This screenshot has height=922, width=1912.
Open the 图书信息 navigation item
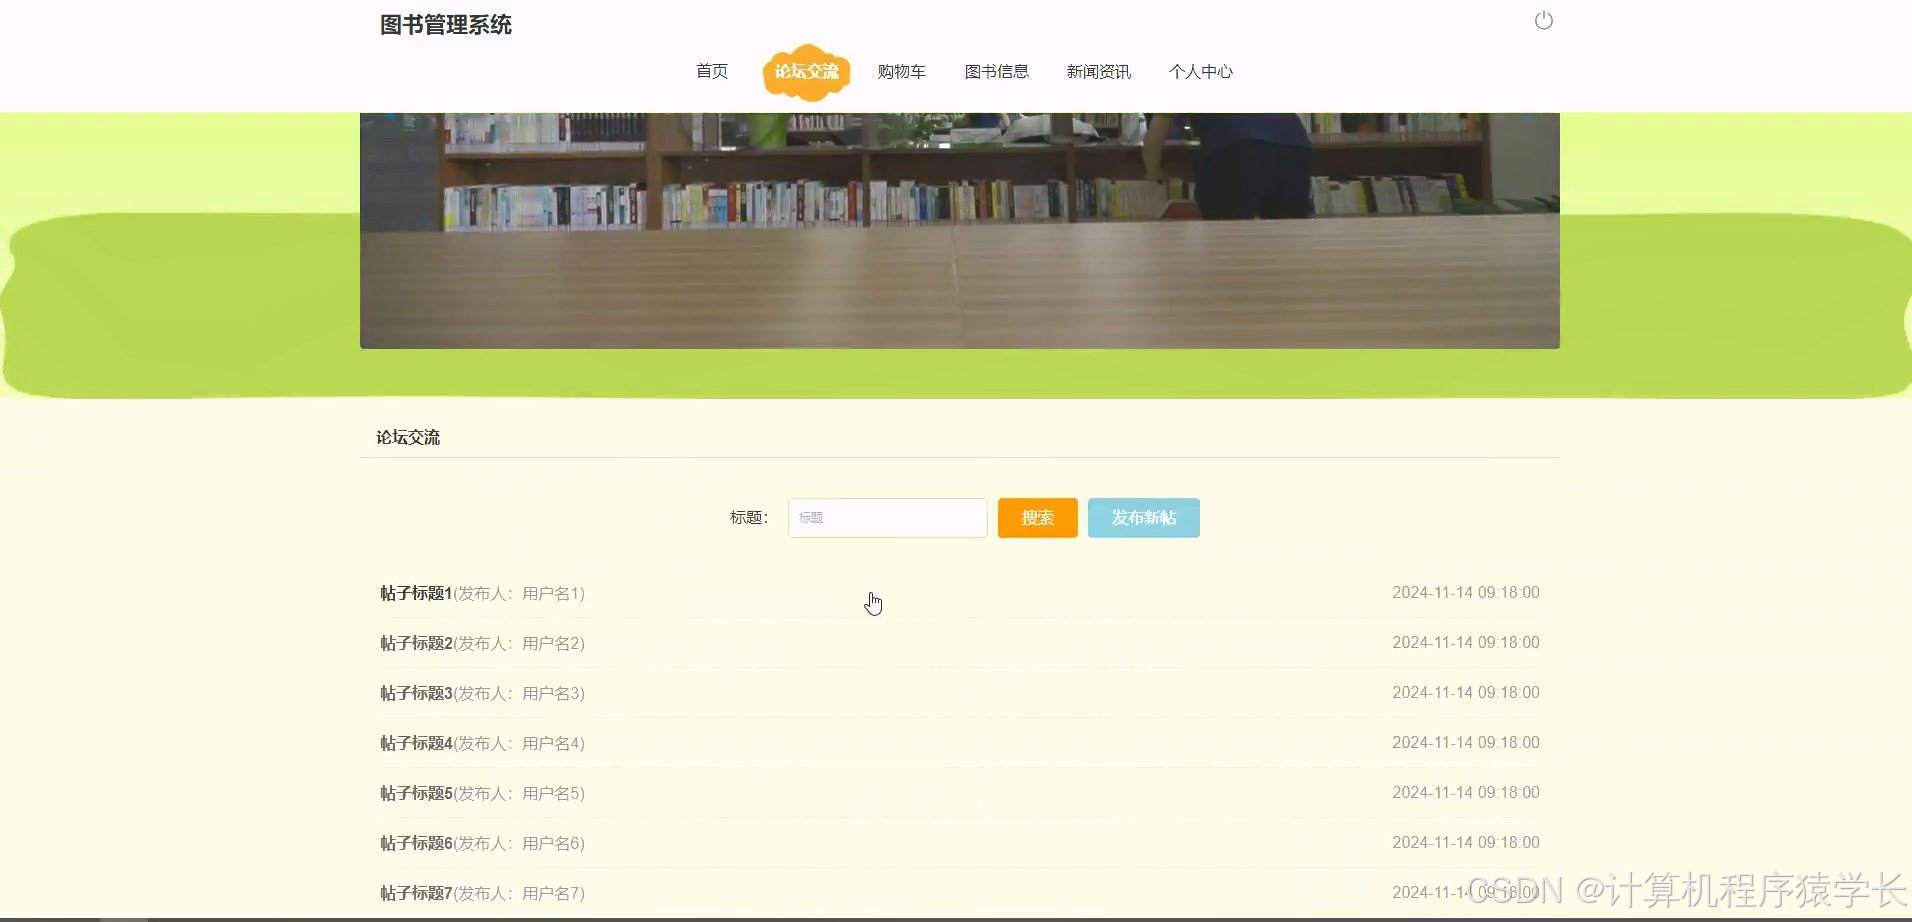(x=997, y=71)
